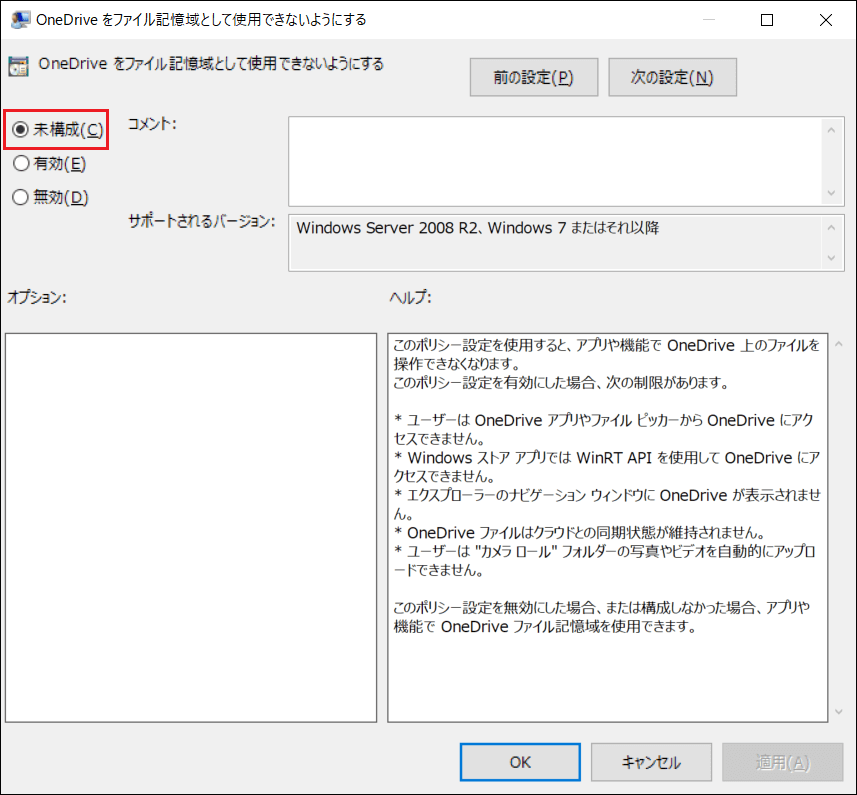
Task: Click the ヘルプ: label
Action: click(410, 297)
